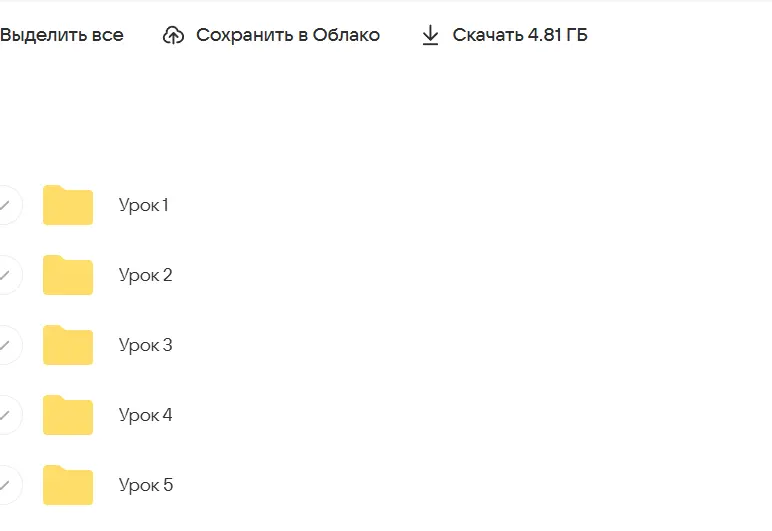Click the download arrow icon

430,36
